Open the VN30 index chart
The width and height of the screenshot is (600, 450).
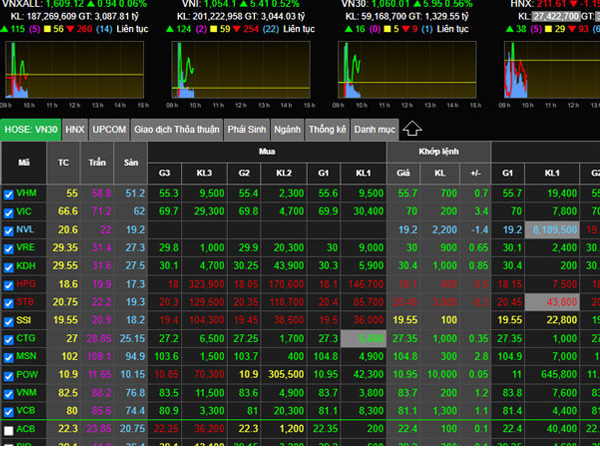pyautogui.click(x=407, y=70)
